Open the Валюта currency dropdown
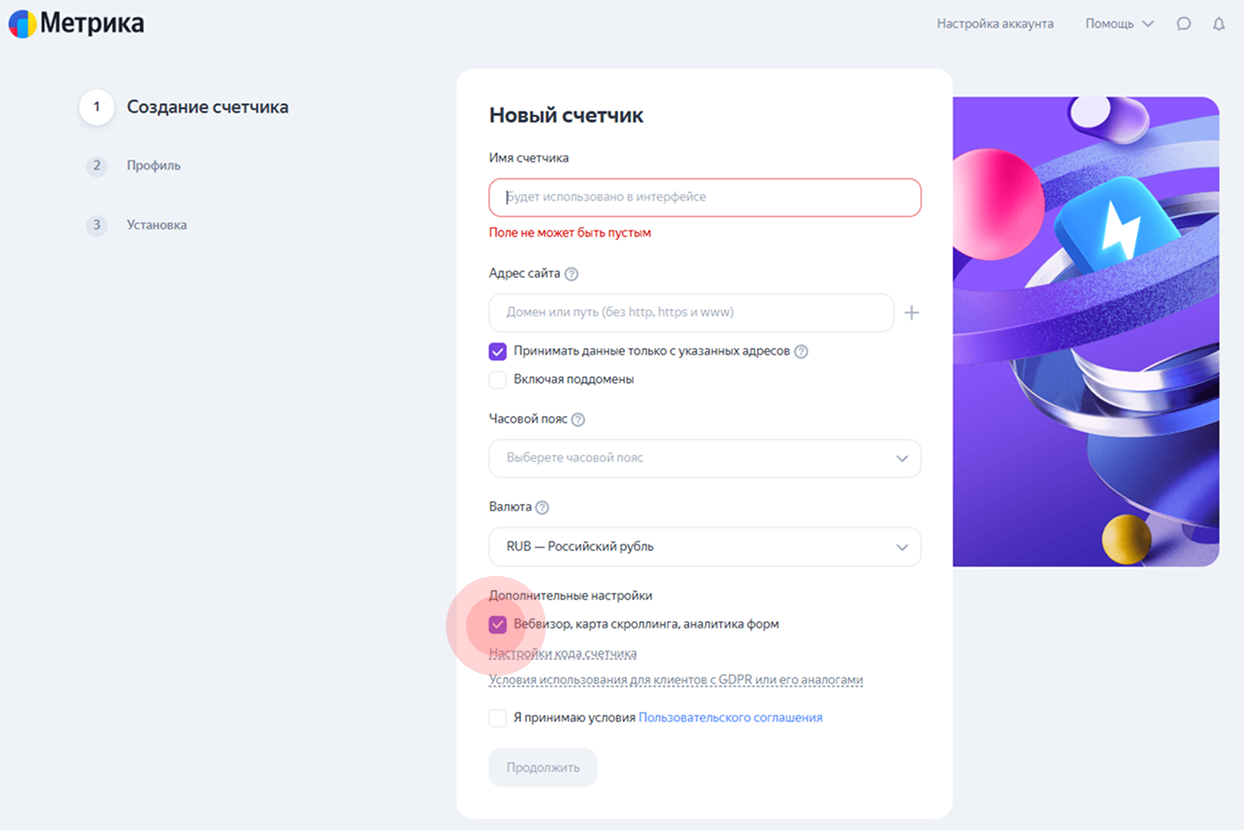The width and height of the screenshot is (1244, 830). [x=704, y=547]
